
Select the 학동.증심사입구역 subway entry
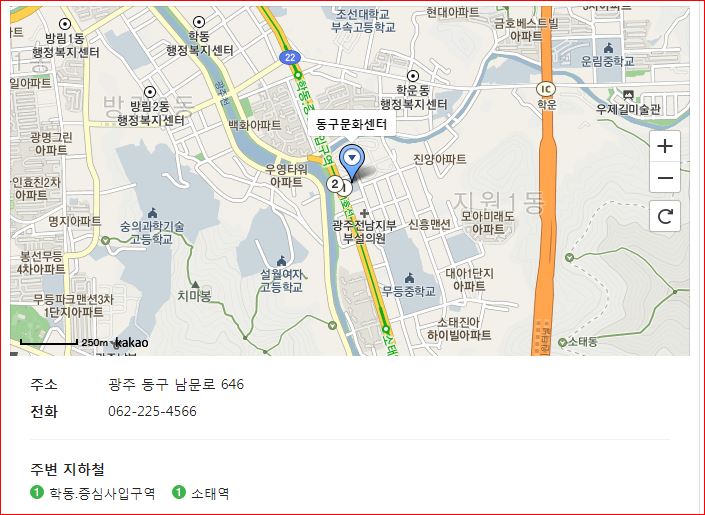coord(93,493)
